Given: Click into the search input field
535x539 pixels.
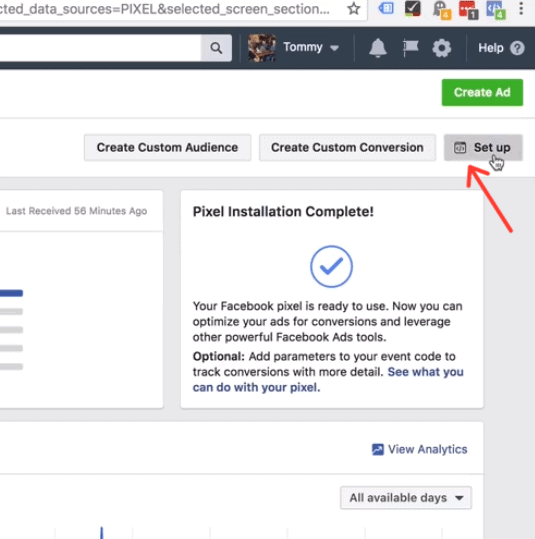Looking at the screenshot, I should pyautogui.click(x=100, y=48).
